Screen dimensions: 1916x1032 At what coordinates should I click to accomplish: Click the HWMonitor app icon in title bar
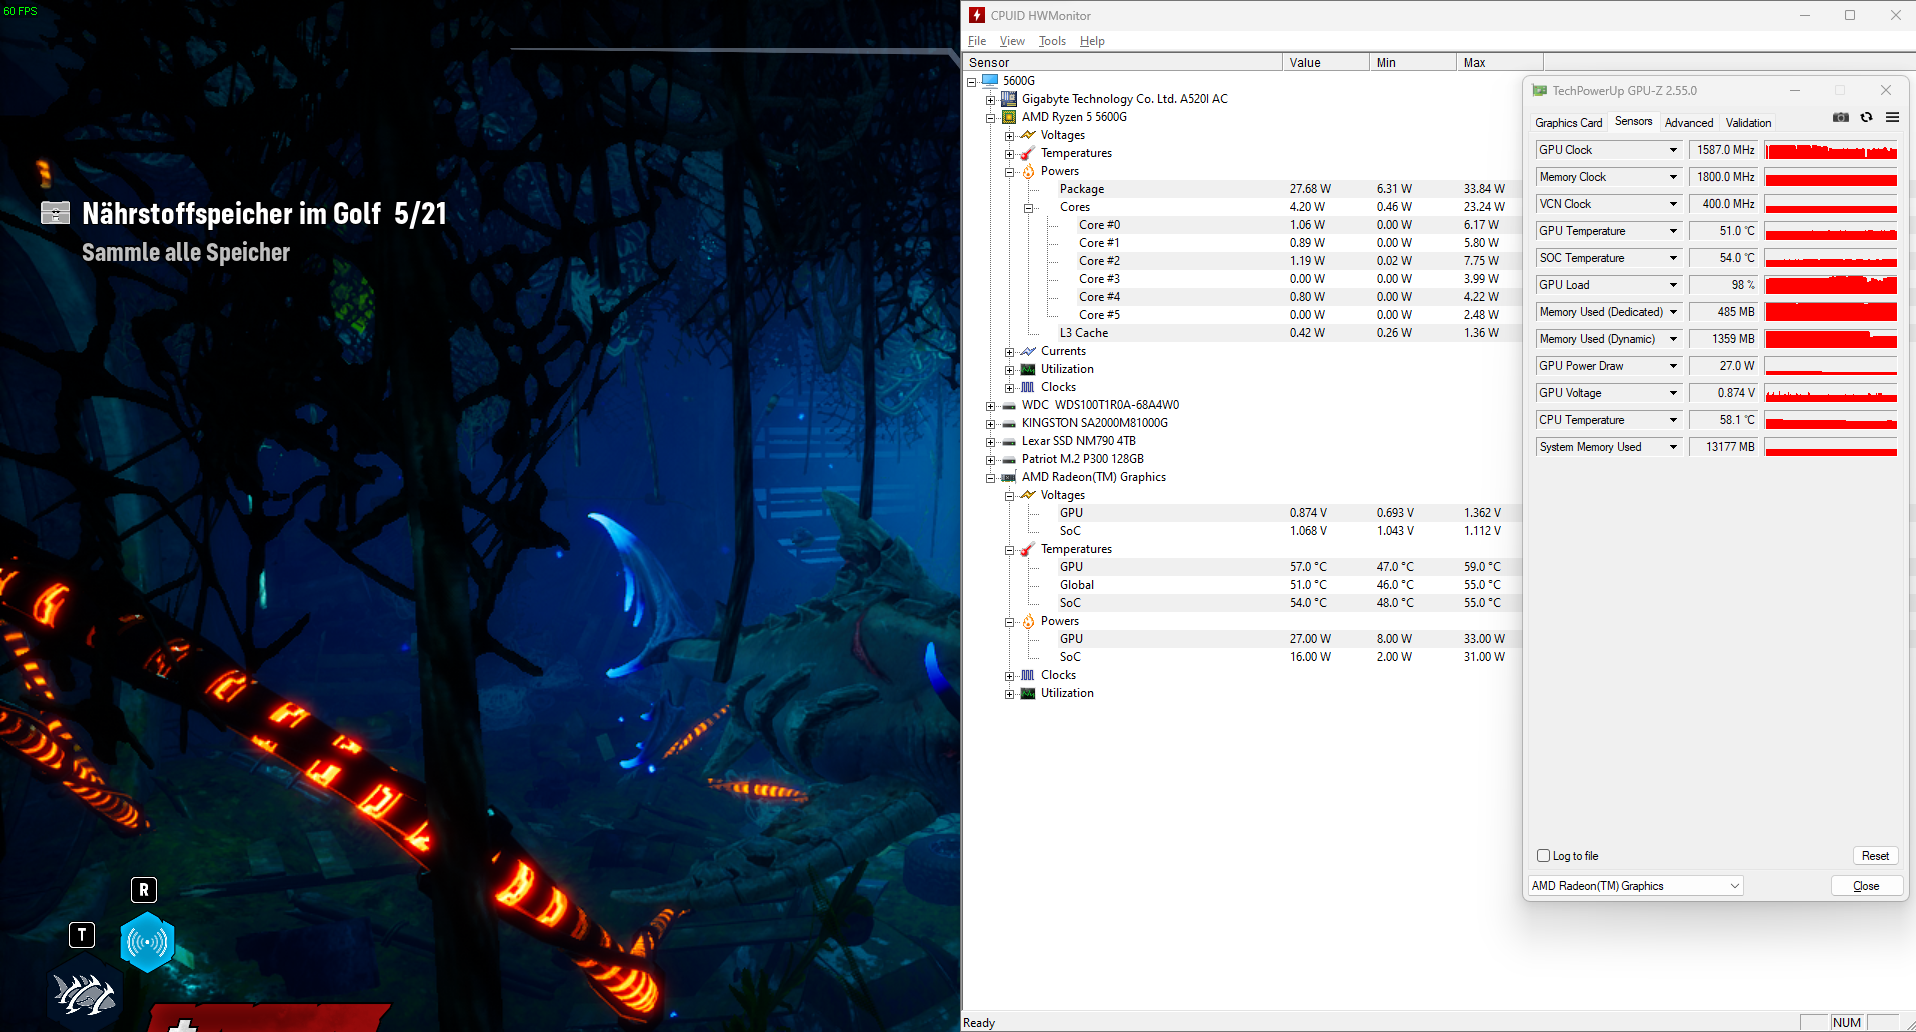pos(977,15)
